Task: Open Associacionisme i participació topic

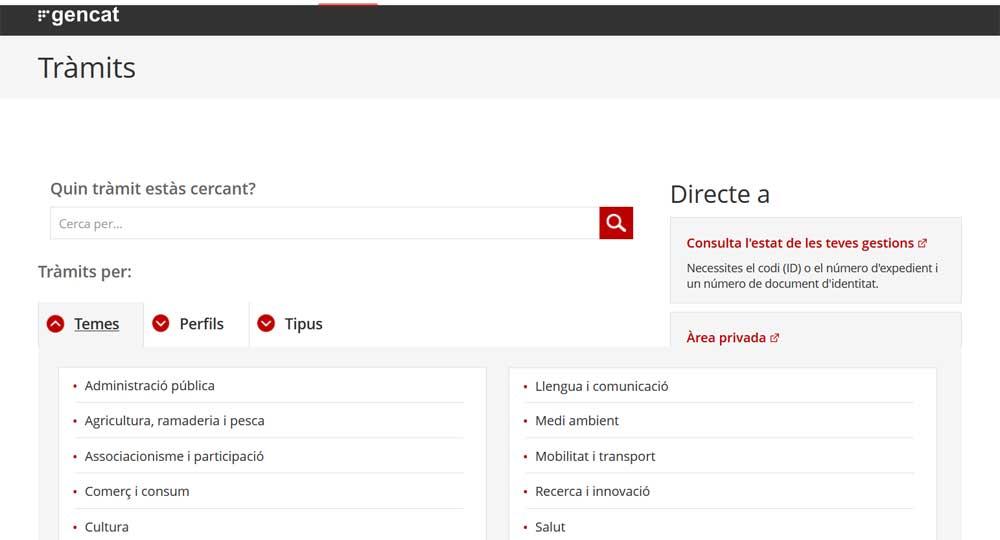Action: coord(174,456)
